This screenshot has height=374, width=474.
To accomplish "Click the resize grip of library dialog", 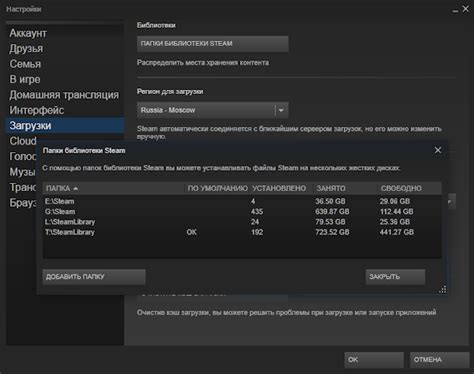I will pyautogui.click(x=442, y=290).
